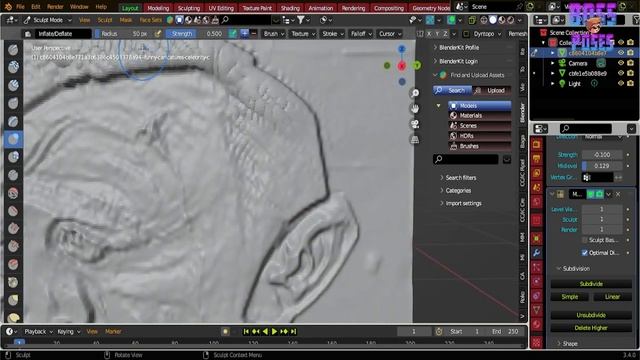Set brush direction to Subtract (minus)

(x=253, y=34)
